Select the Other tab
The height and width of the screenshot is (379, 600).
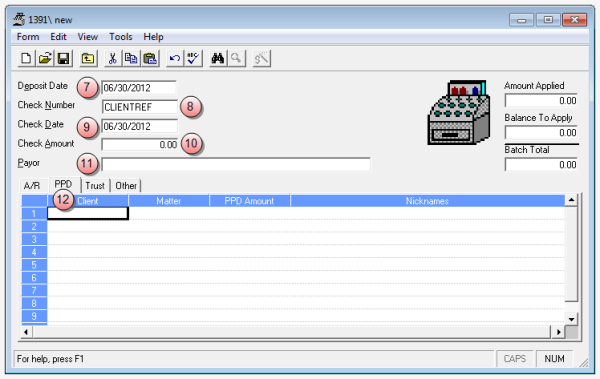click(126, 186)
